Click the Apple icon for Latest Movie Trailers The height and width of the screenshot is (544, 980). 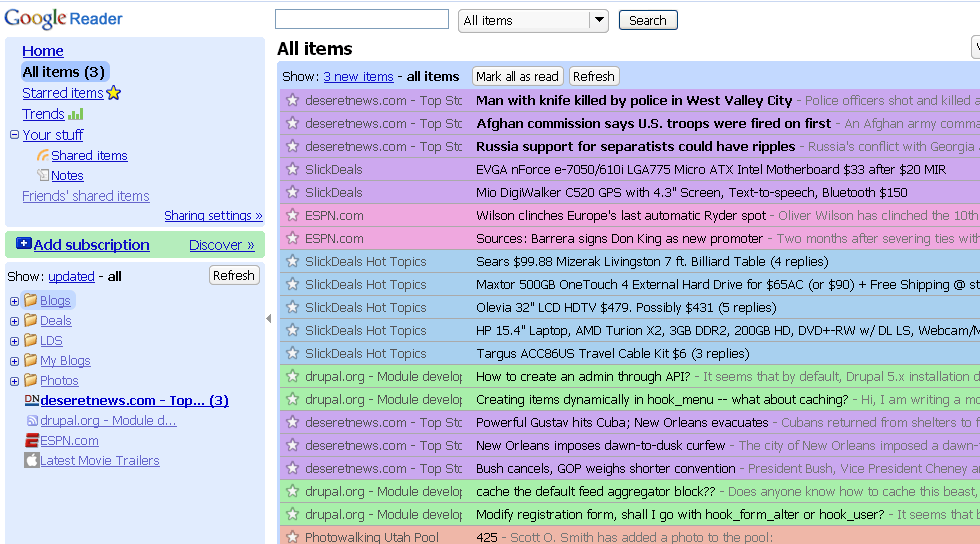(32, 461)
